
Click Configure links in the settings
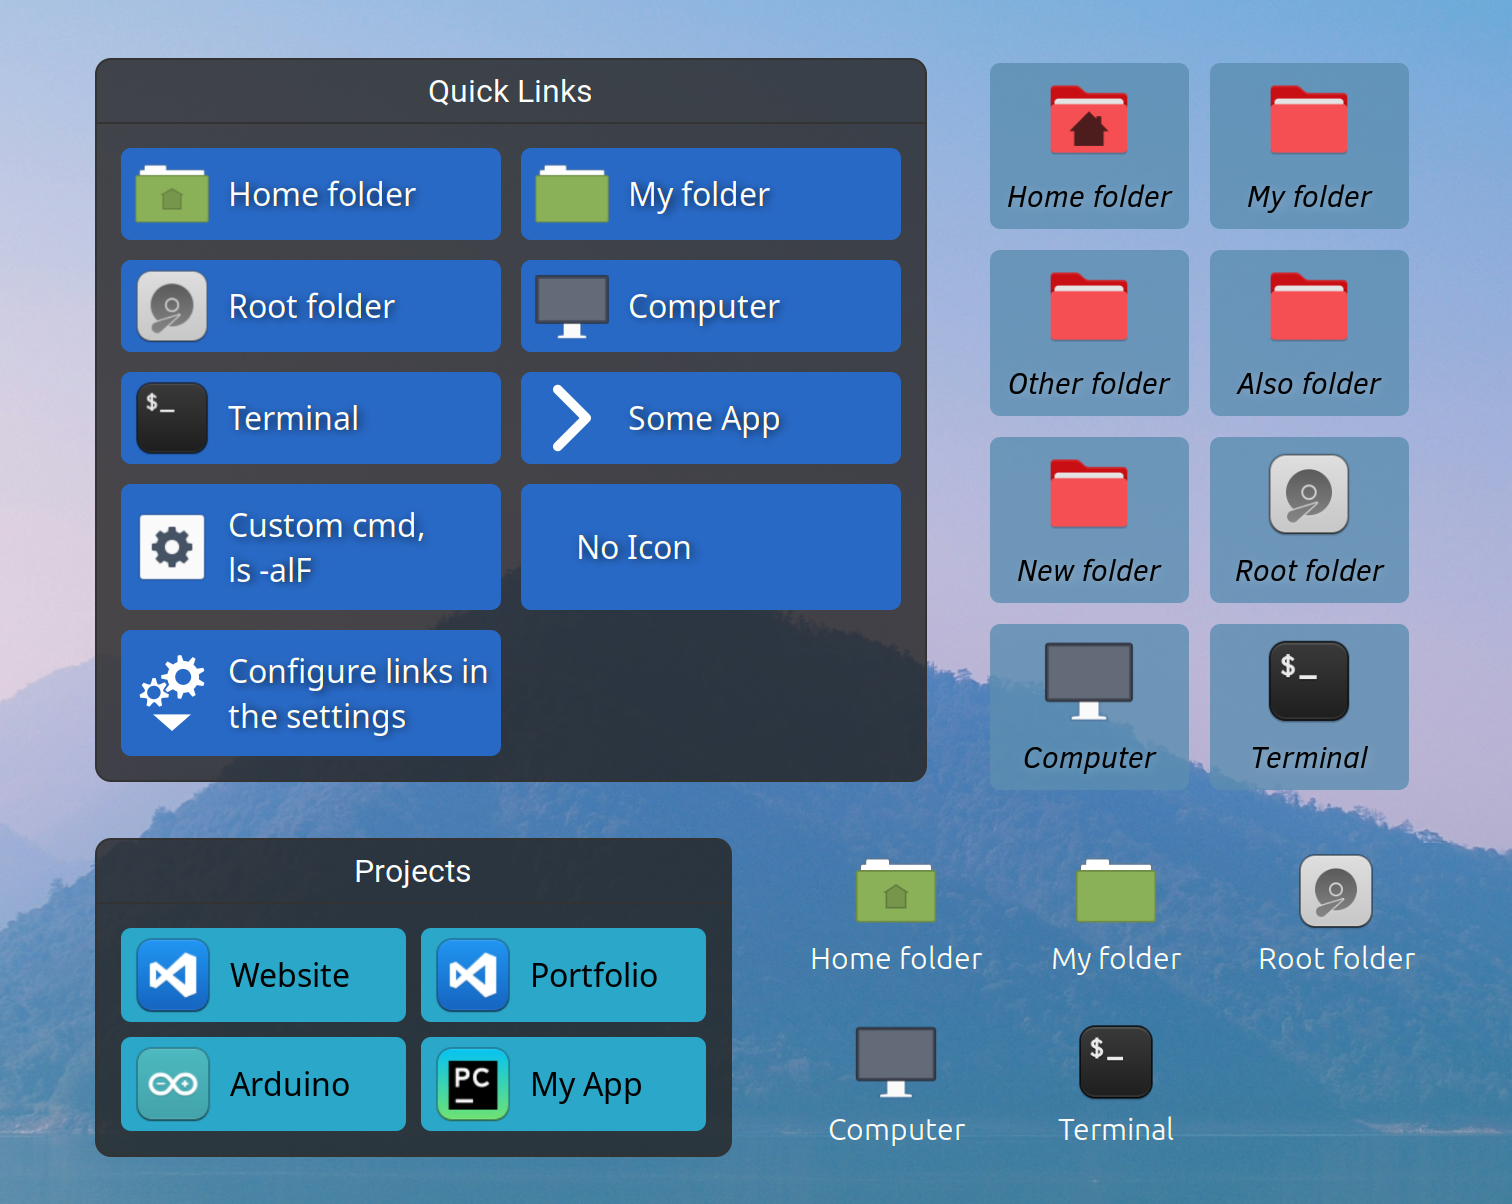(311, 693)
